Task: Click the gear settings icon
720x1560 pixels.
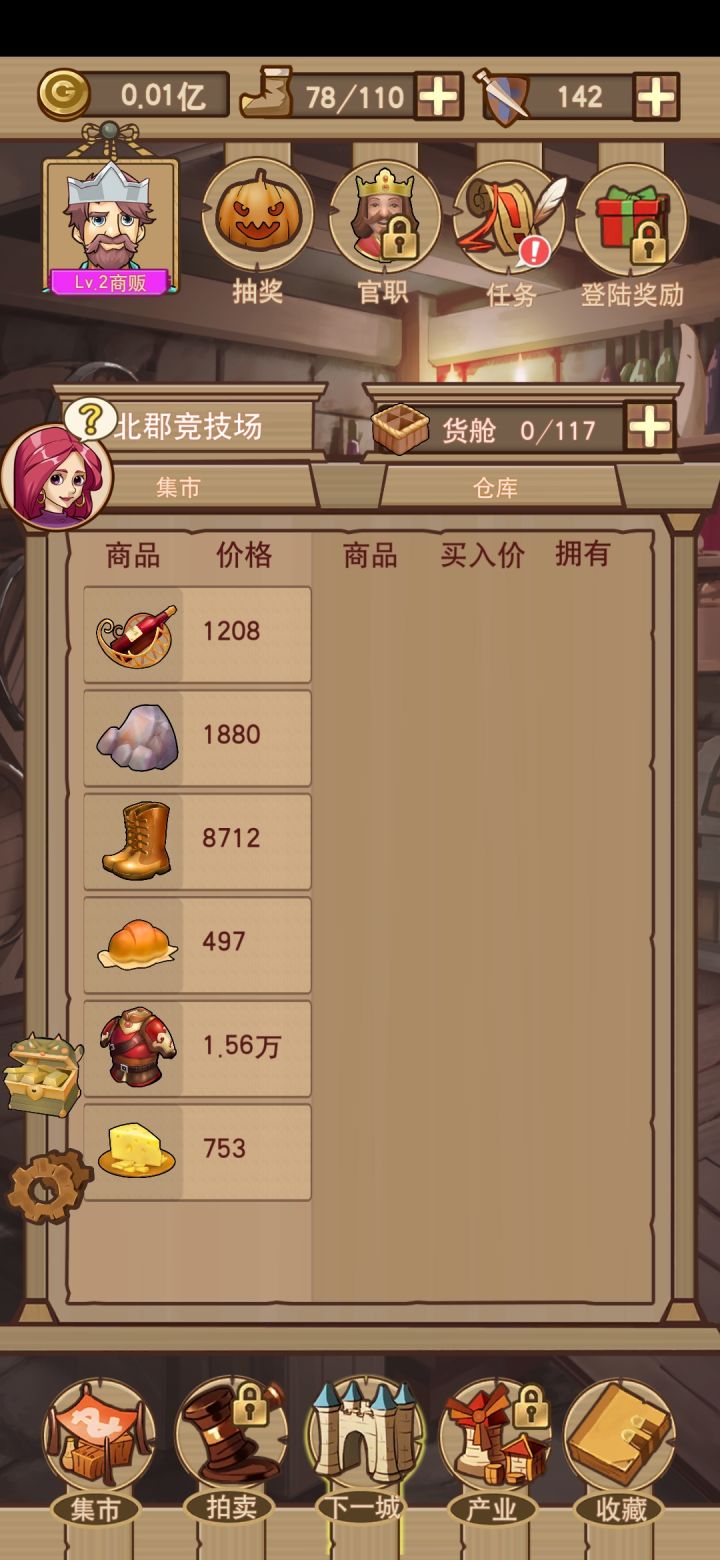Action: pyautogui.click(x=46, y=1186)
